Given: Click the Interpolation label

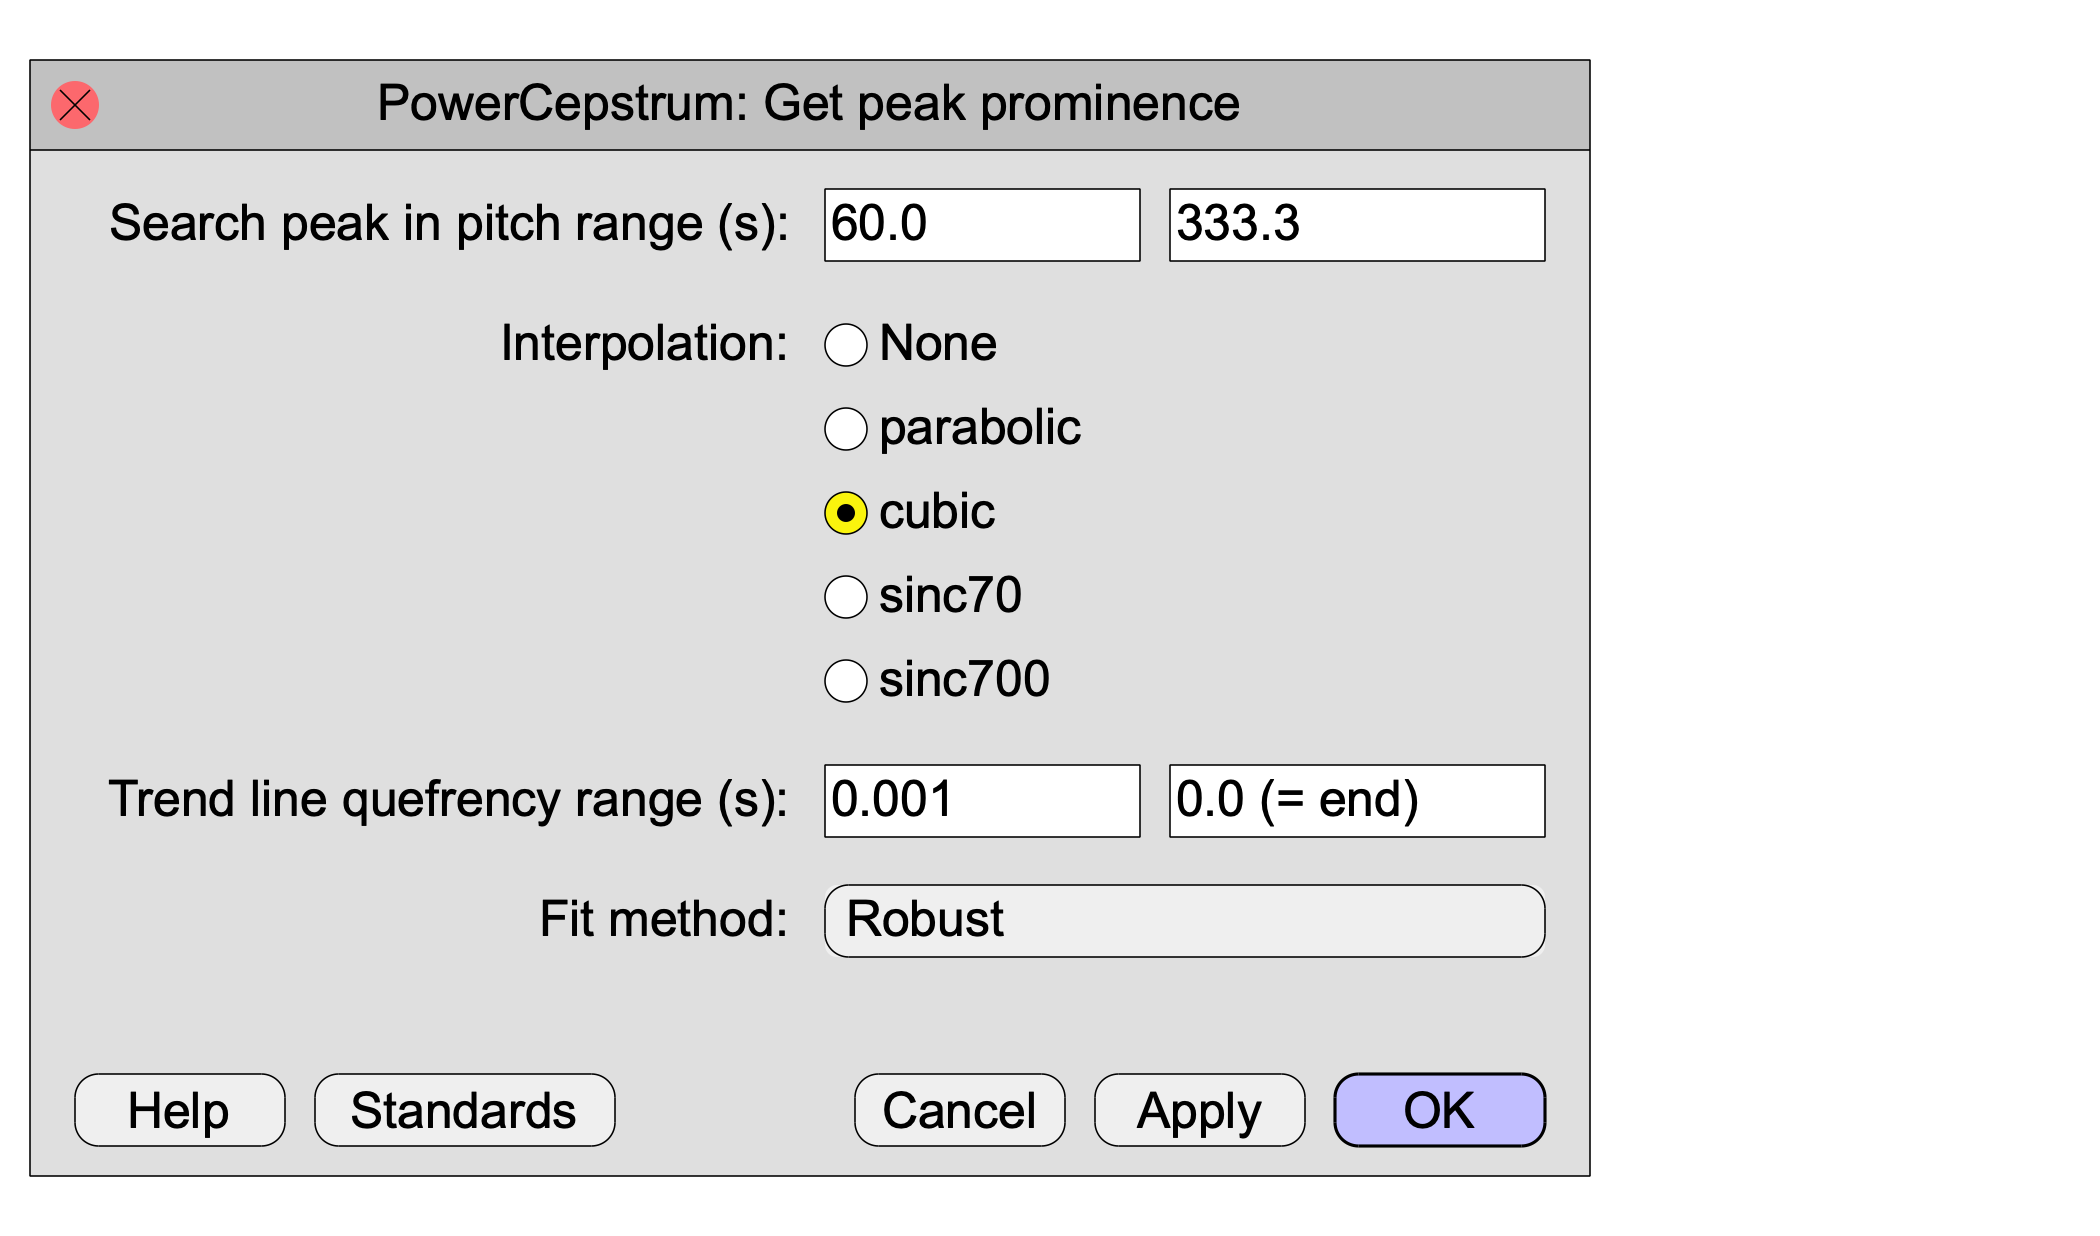Looking at the screenshot, I should [644, 343].
